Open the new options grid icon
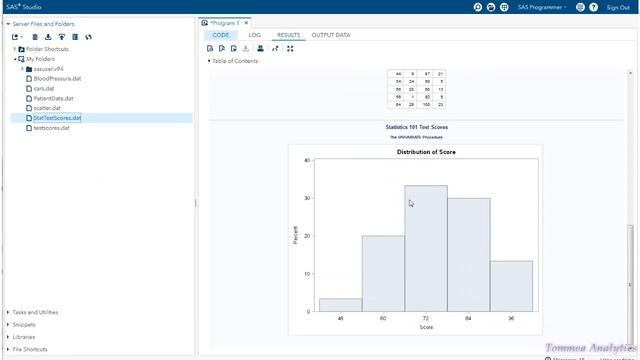This screenshot has height=360, width=640. [504, 7]
